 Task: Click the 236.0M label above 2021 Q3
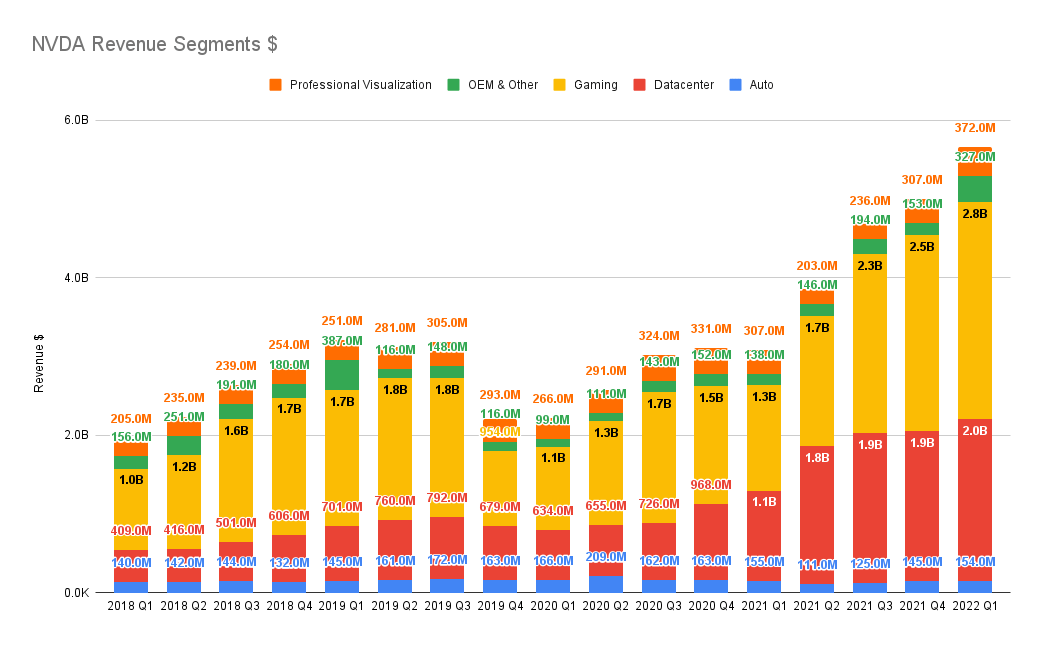click(869, 201)
